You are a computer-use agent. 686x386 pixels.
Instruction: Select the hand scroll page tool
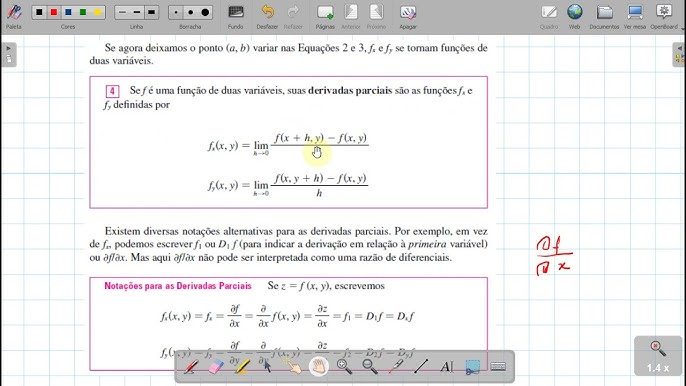tap(318, 366)
